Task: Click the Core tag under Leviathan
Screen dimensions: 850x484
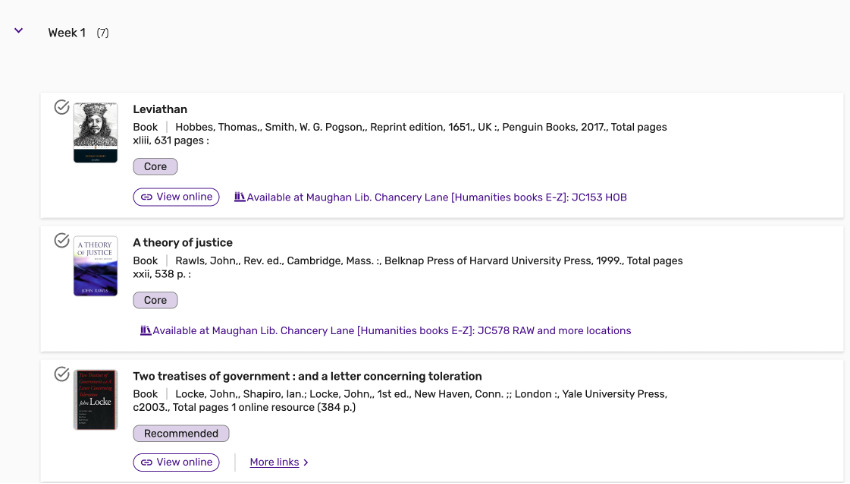Action: coord(155,166)
